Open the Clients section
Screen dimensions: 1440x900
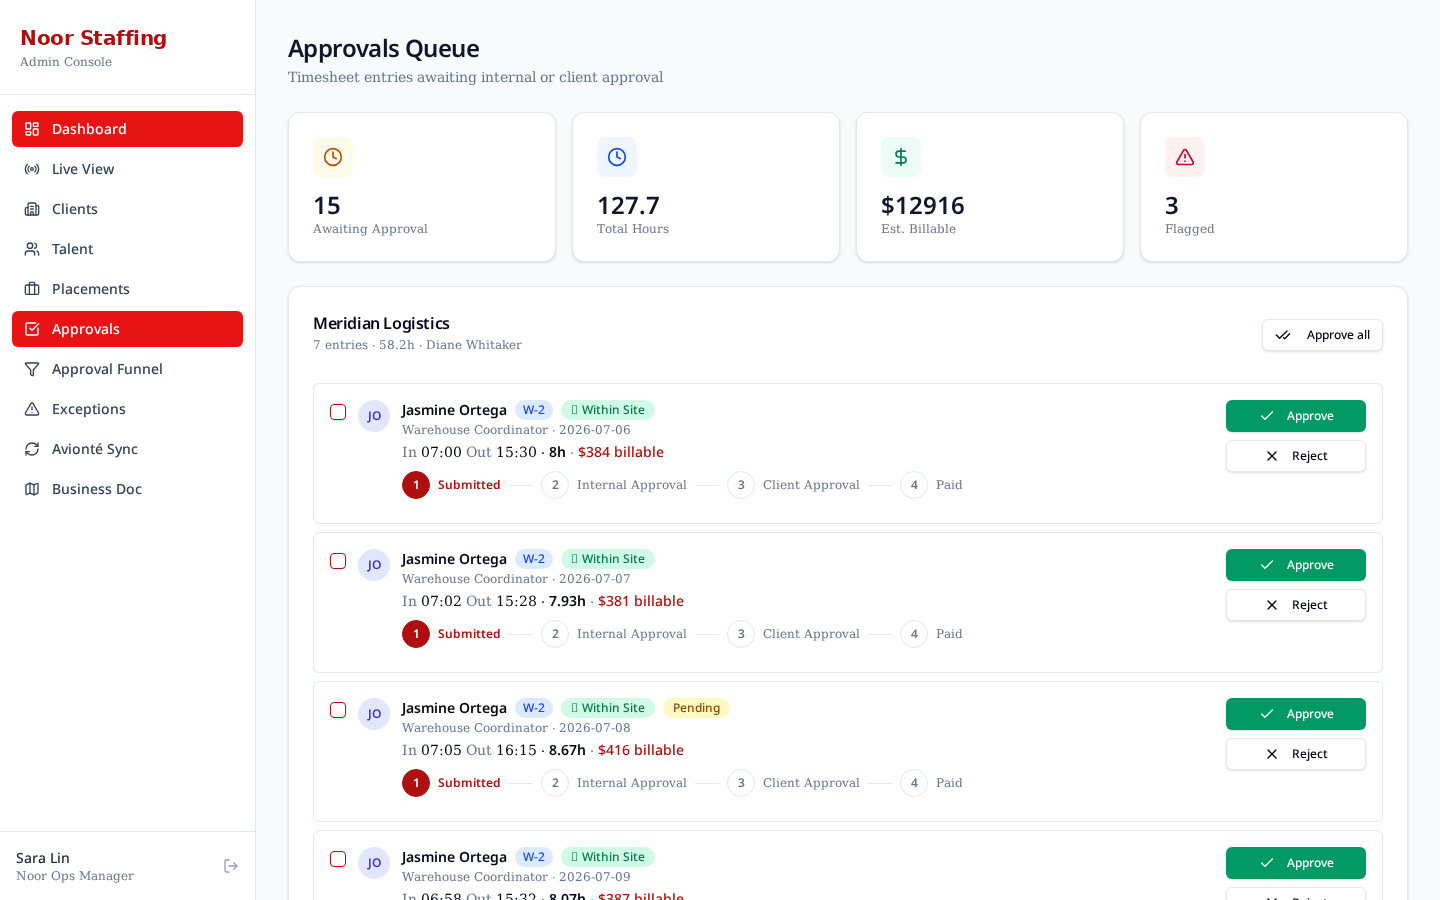tap(127, 209)
